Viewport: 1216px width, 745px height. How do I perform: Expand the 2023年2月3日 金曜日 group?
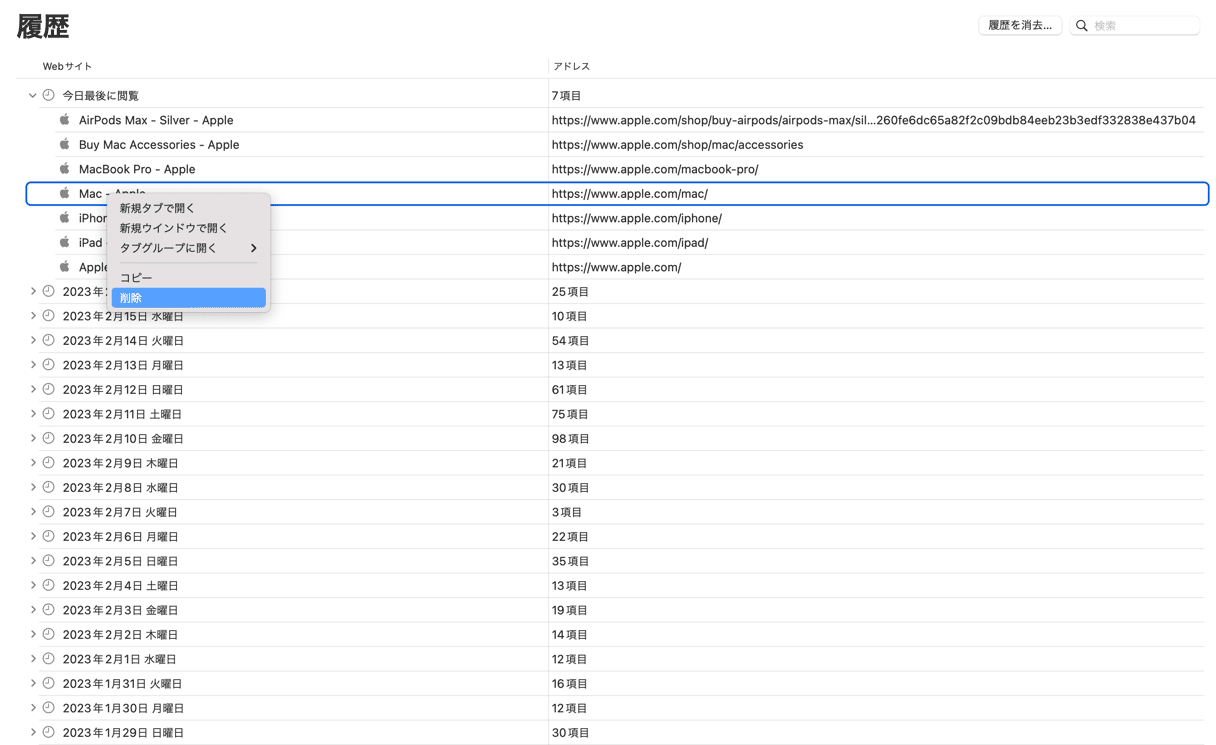coord(33,609)
